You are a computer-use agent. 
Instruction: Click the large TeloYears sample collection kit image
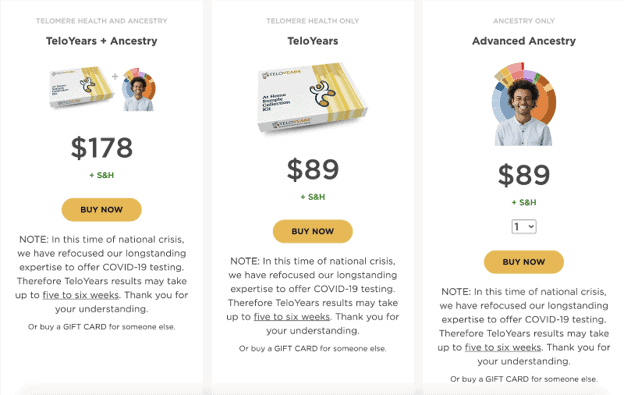click(x=312, y=97)
